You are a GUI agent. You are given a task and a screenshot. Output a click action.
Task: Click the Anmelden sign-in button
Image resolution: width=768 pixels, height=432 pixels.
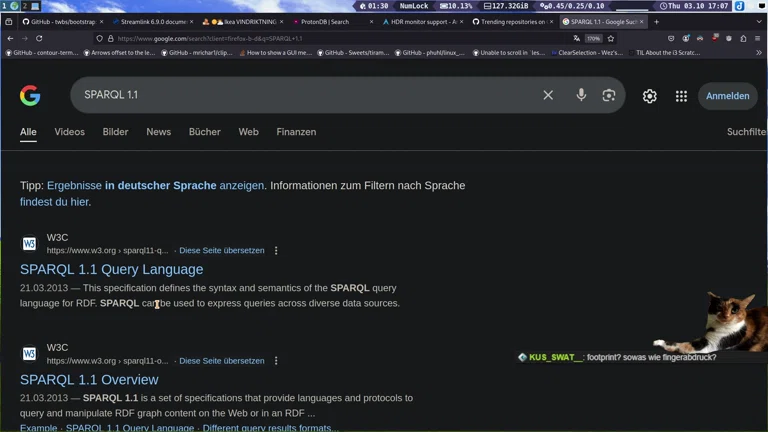(727, 96)
